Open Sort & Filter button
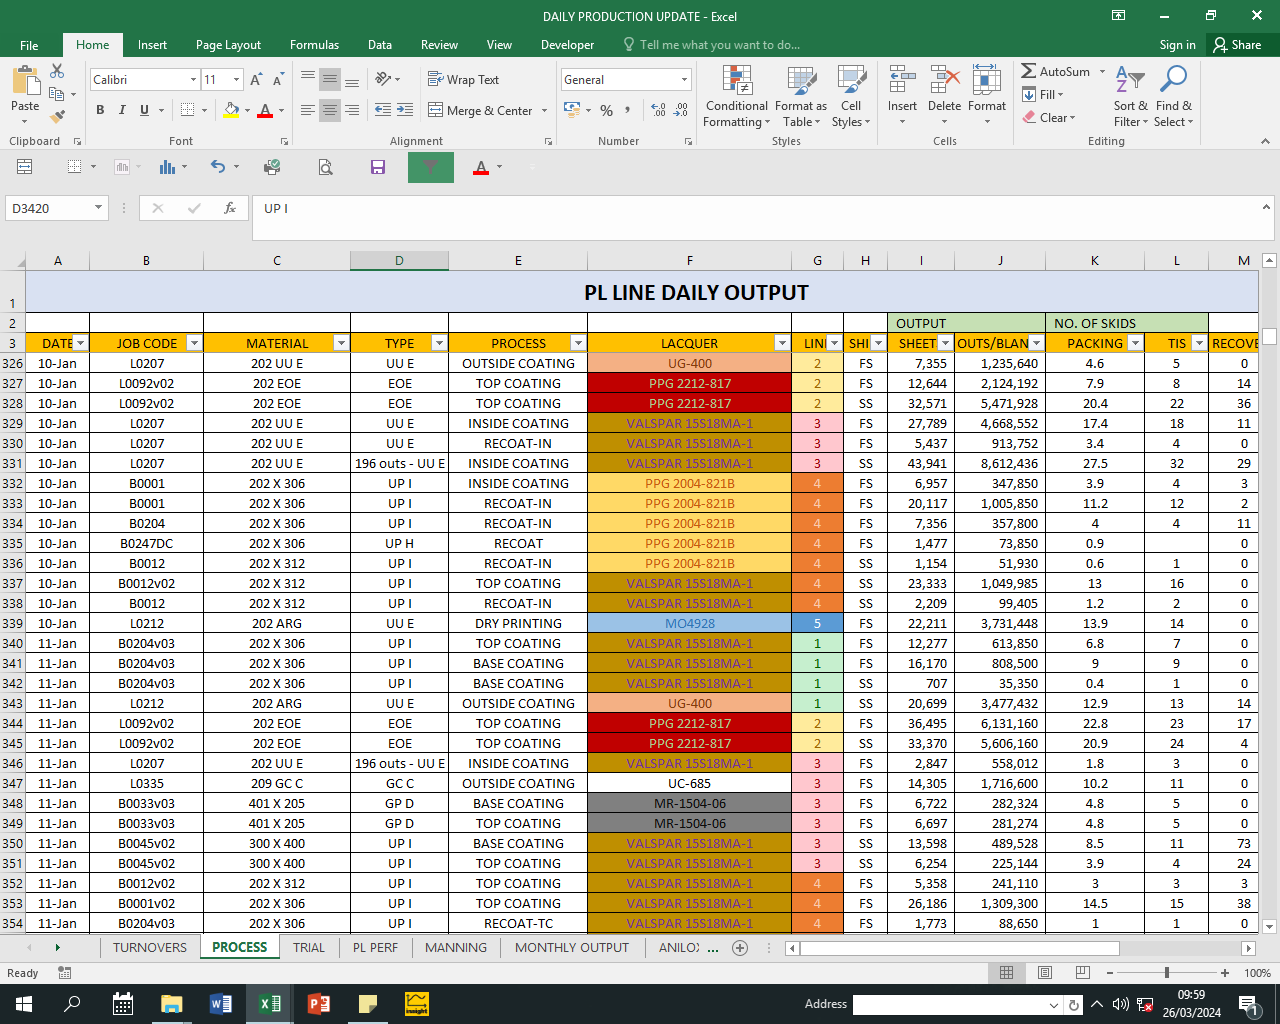 (x=1130, y=97)
